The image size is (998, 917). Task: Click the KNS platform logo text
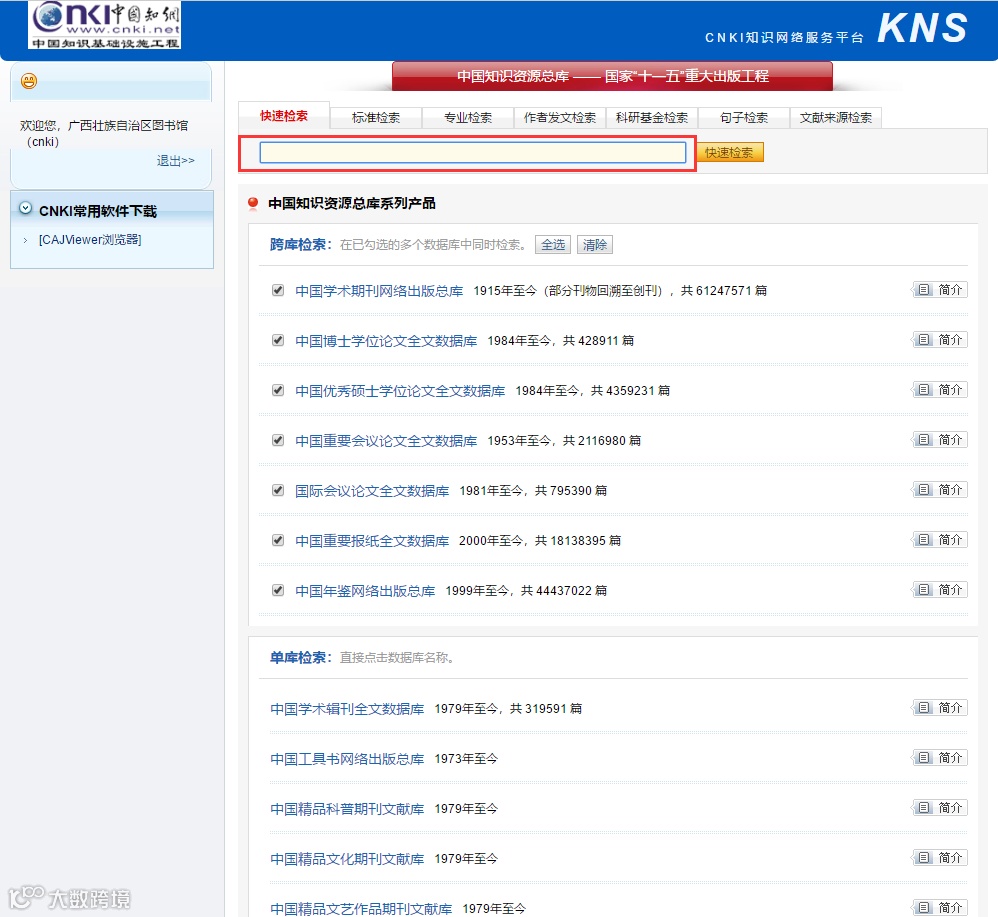coord(922,28)
